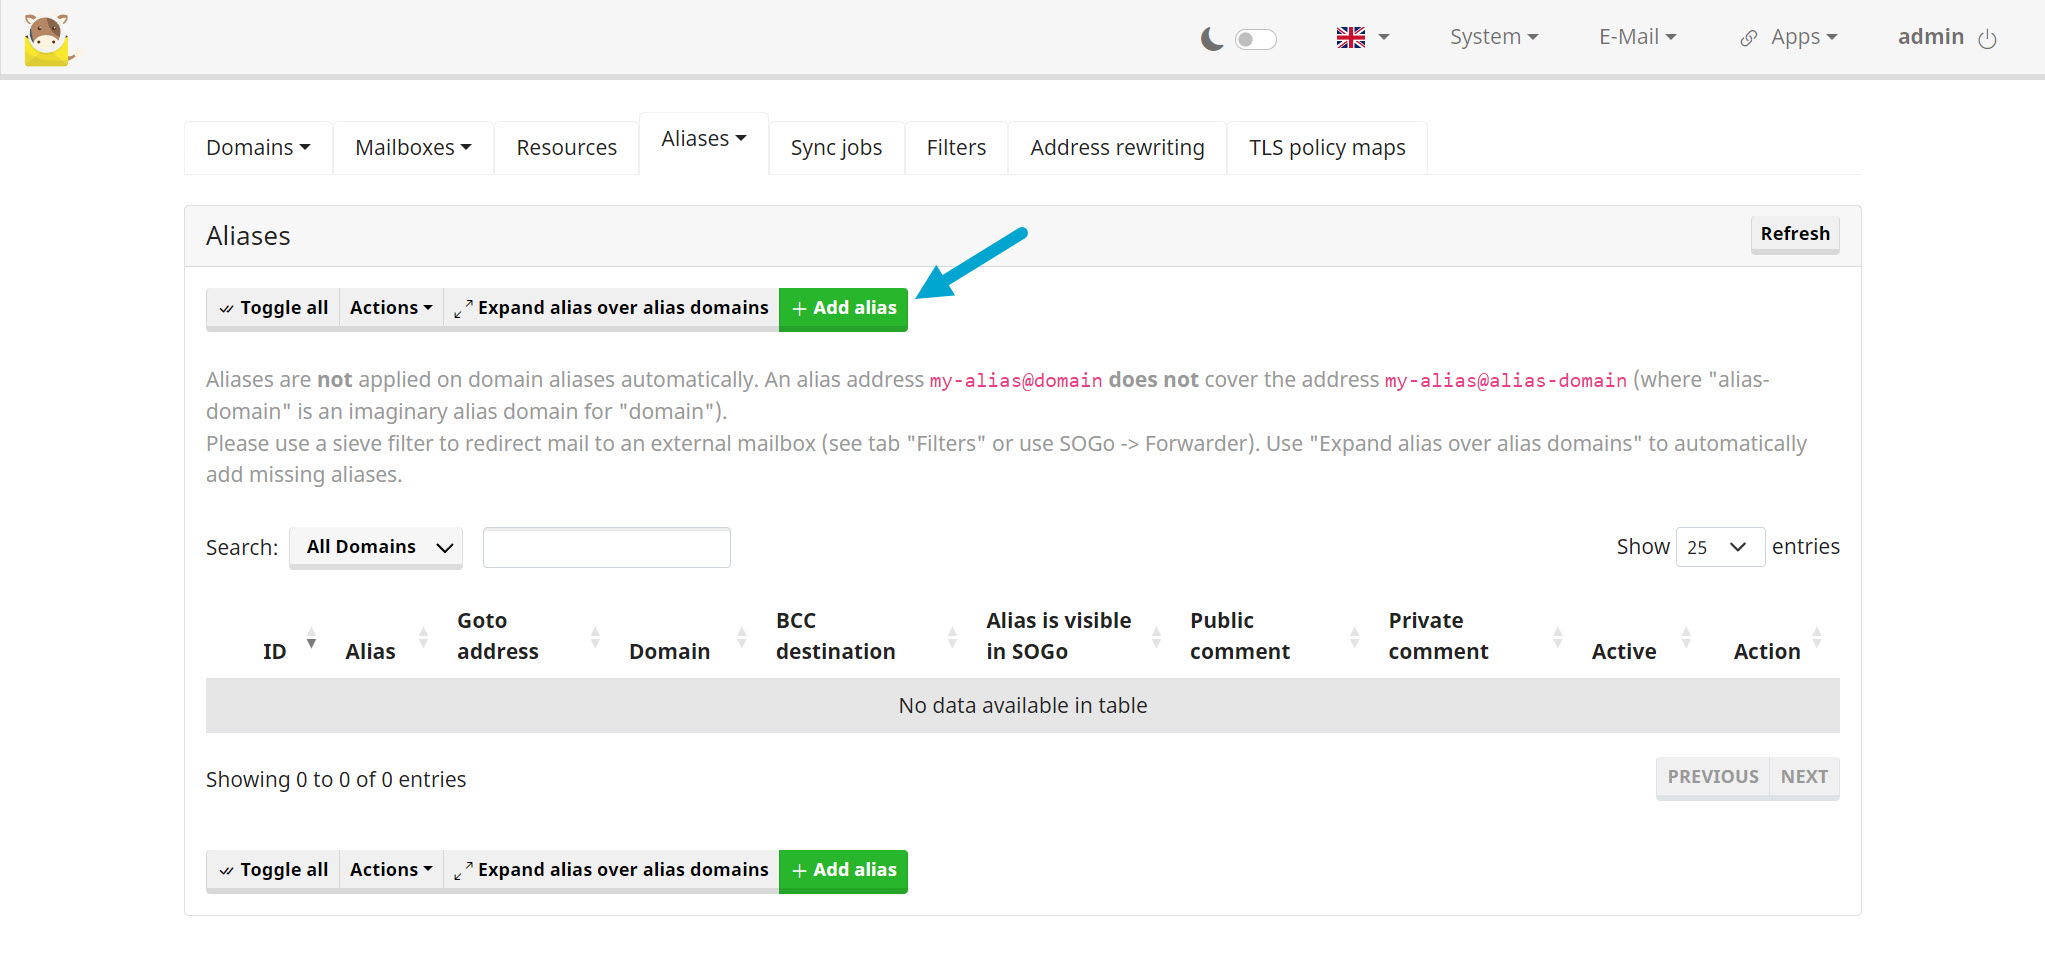Open the Show entries count dropdown
The width and height of the screenshot is (2045, 972).
tap(1719, 547)
